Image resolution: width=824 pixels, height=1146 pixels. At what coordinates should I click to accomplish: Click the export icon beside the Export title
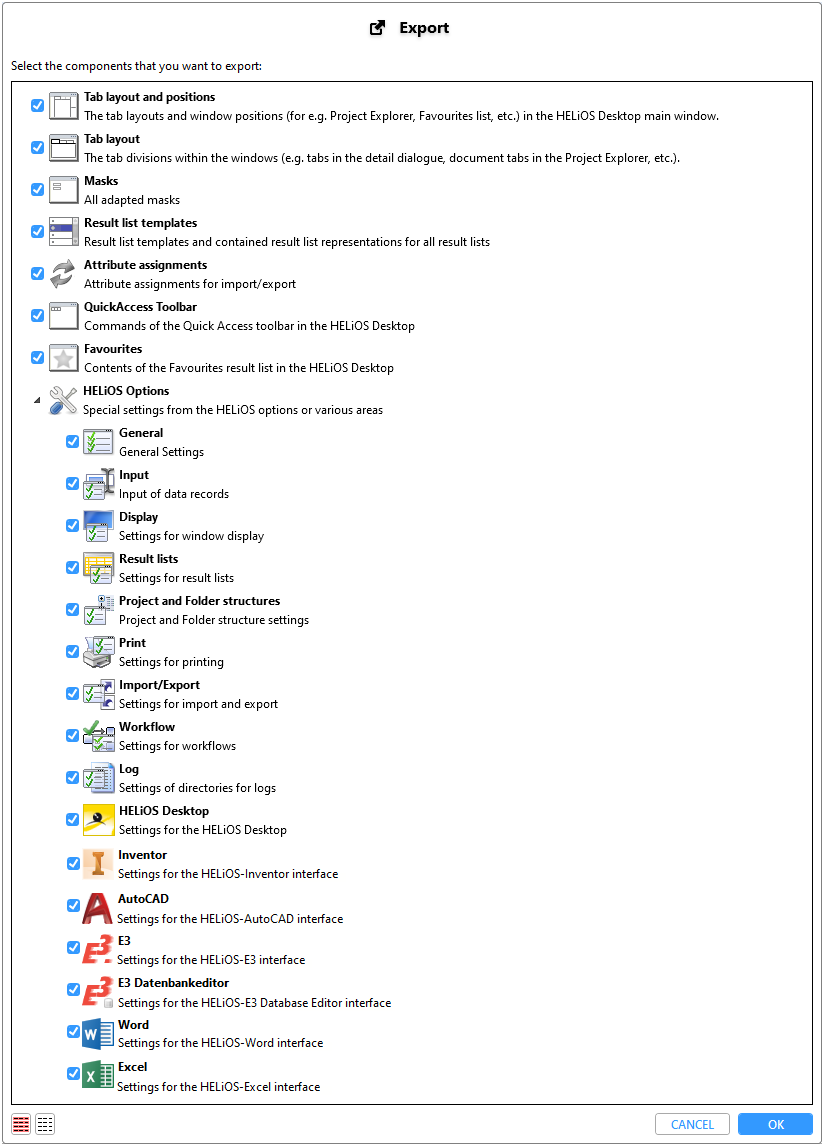377,28
